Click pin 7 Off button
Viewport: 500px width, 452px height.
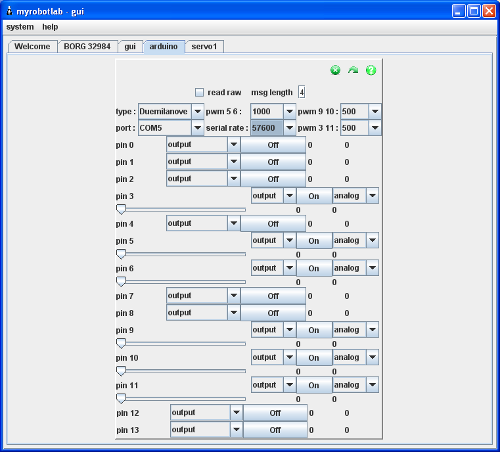[273, 296]
